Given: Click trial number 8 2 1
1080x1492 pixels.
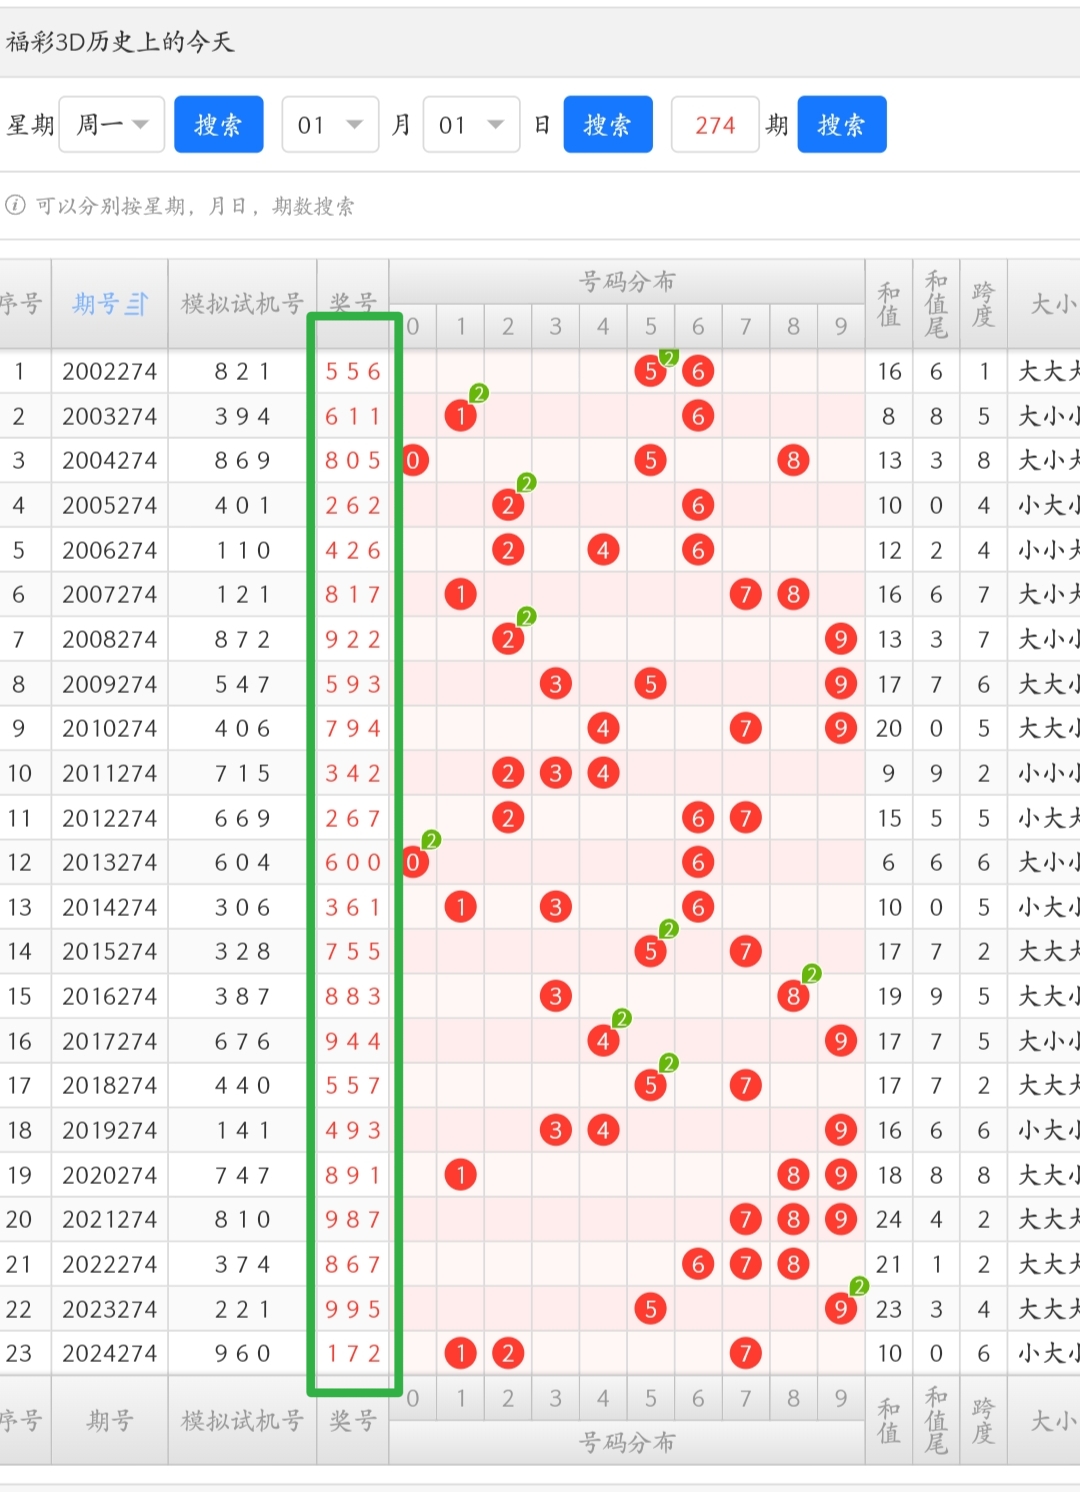Looking at the screenshot, I should pos(242,371).
